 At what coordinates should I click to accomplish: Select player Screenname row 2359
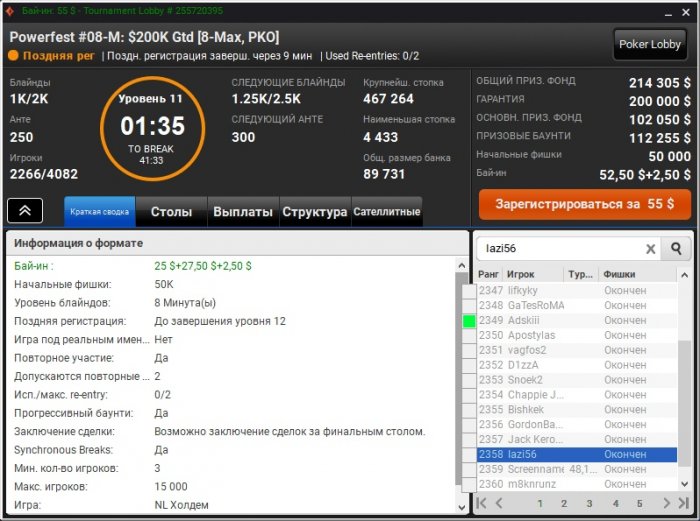(577, 469)
